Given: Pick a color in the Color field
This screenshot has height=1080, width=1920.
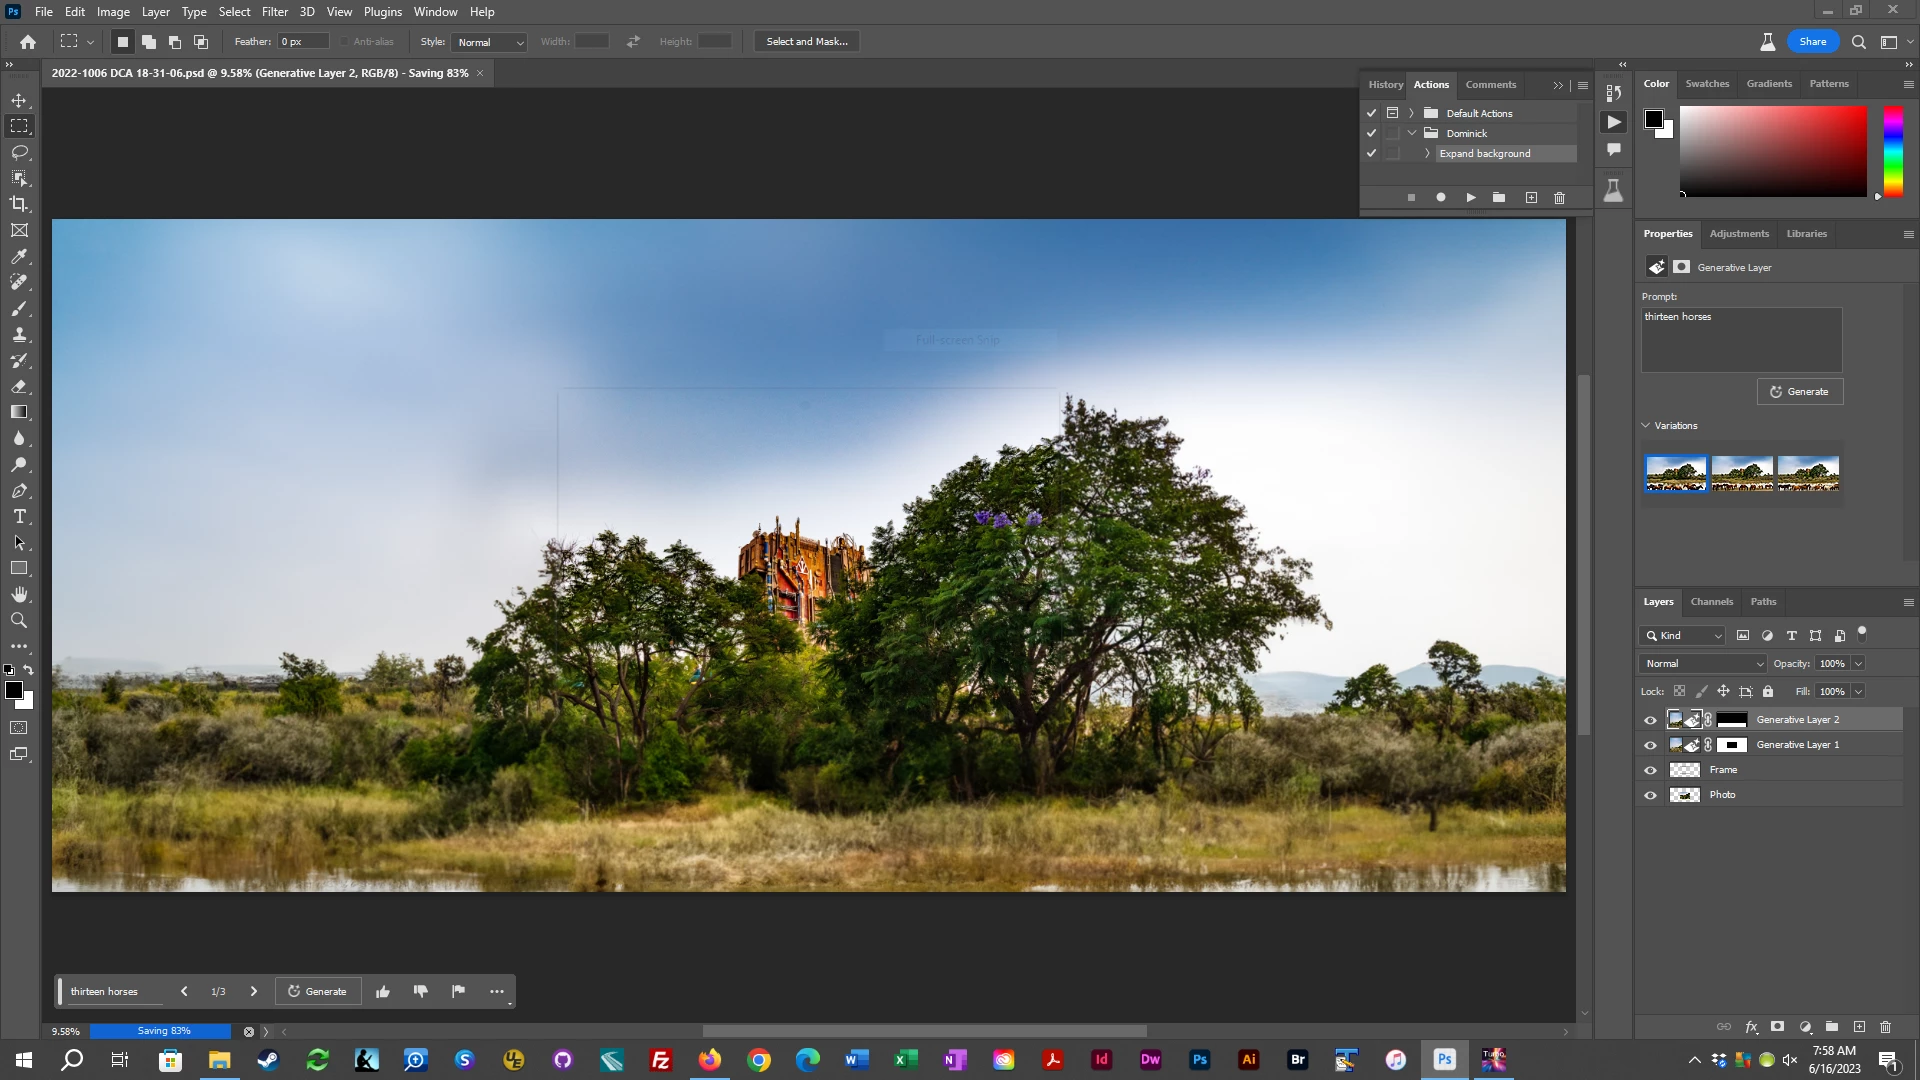Looking at the screenshot, I should [x=1772, y=151].
